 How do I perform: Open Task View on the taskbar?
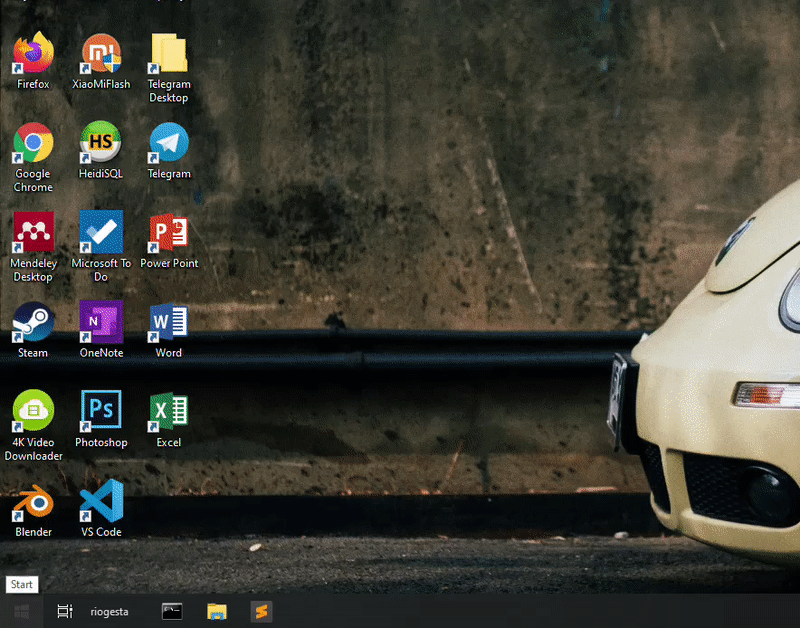coord(65,611)
